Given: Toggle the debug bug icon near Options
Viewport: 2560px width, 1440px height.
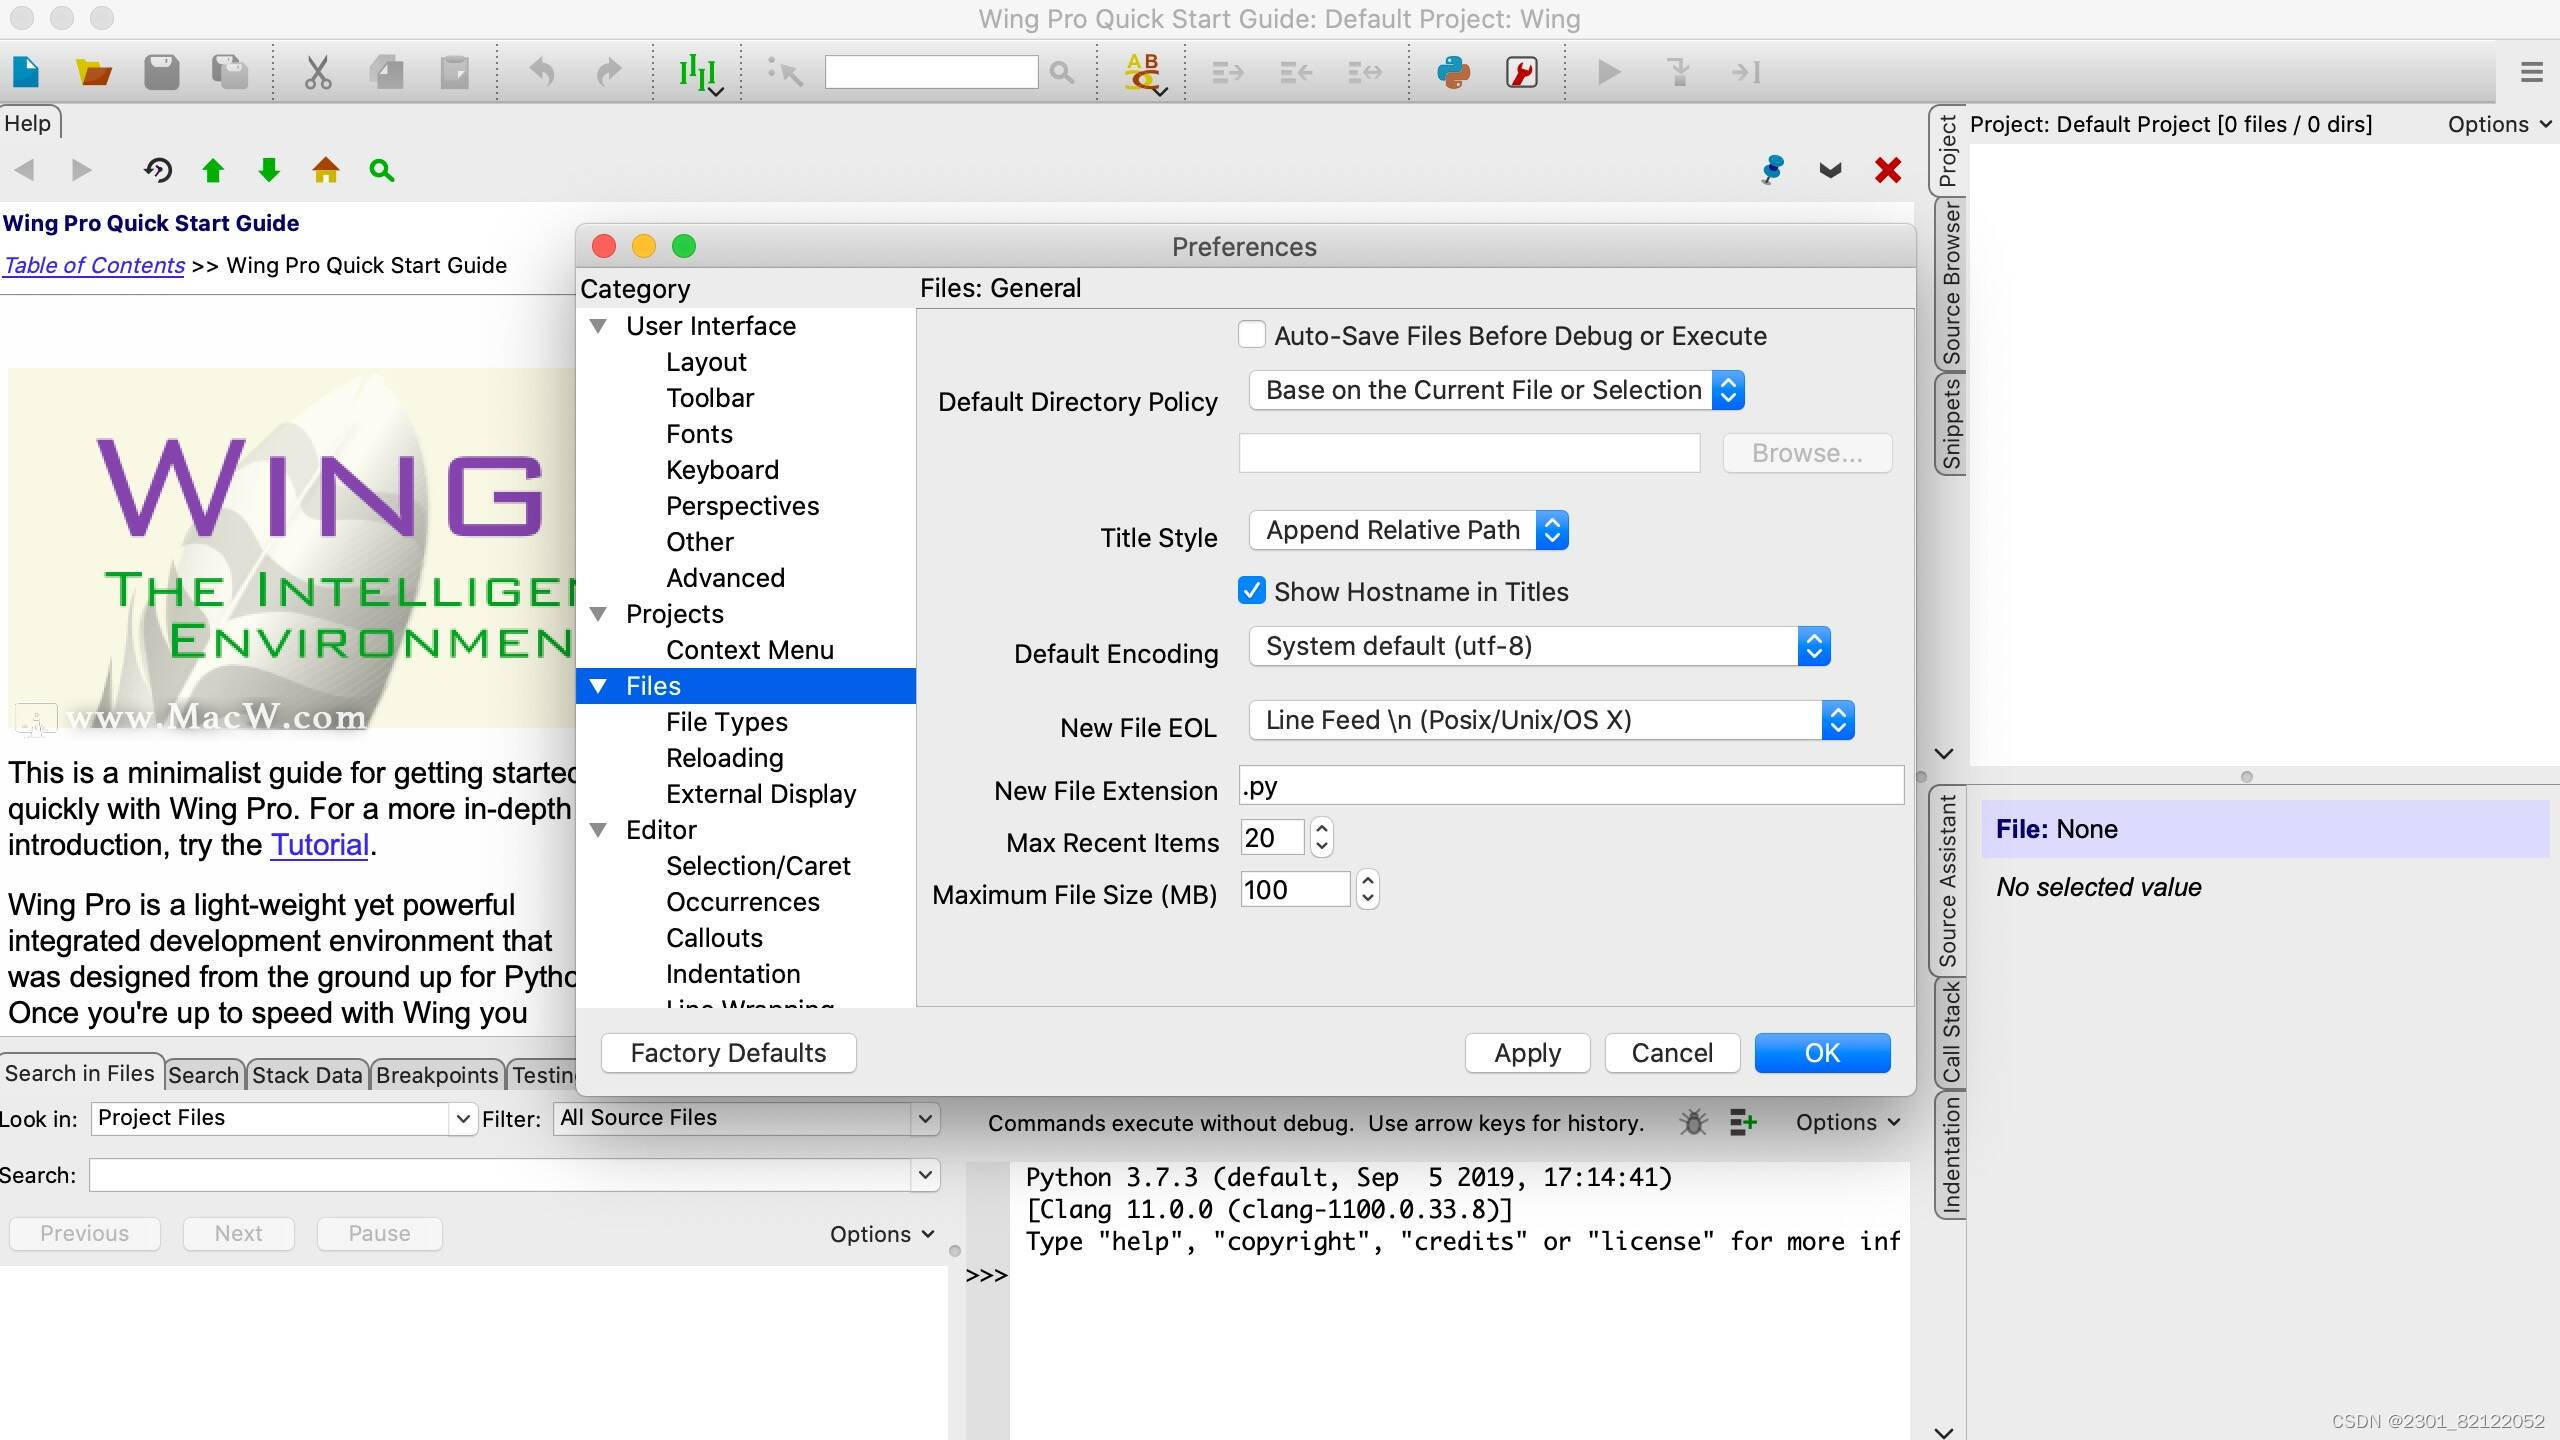Looking at the screenshot, I should (1692, 1122).
